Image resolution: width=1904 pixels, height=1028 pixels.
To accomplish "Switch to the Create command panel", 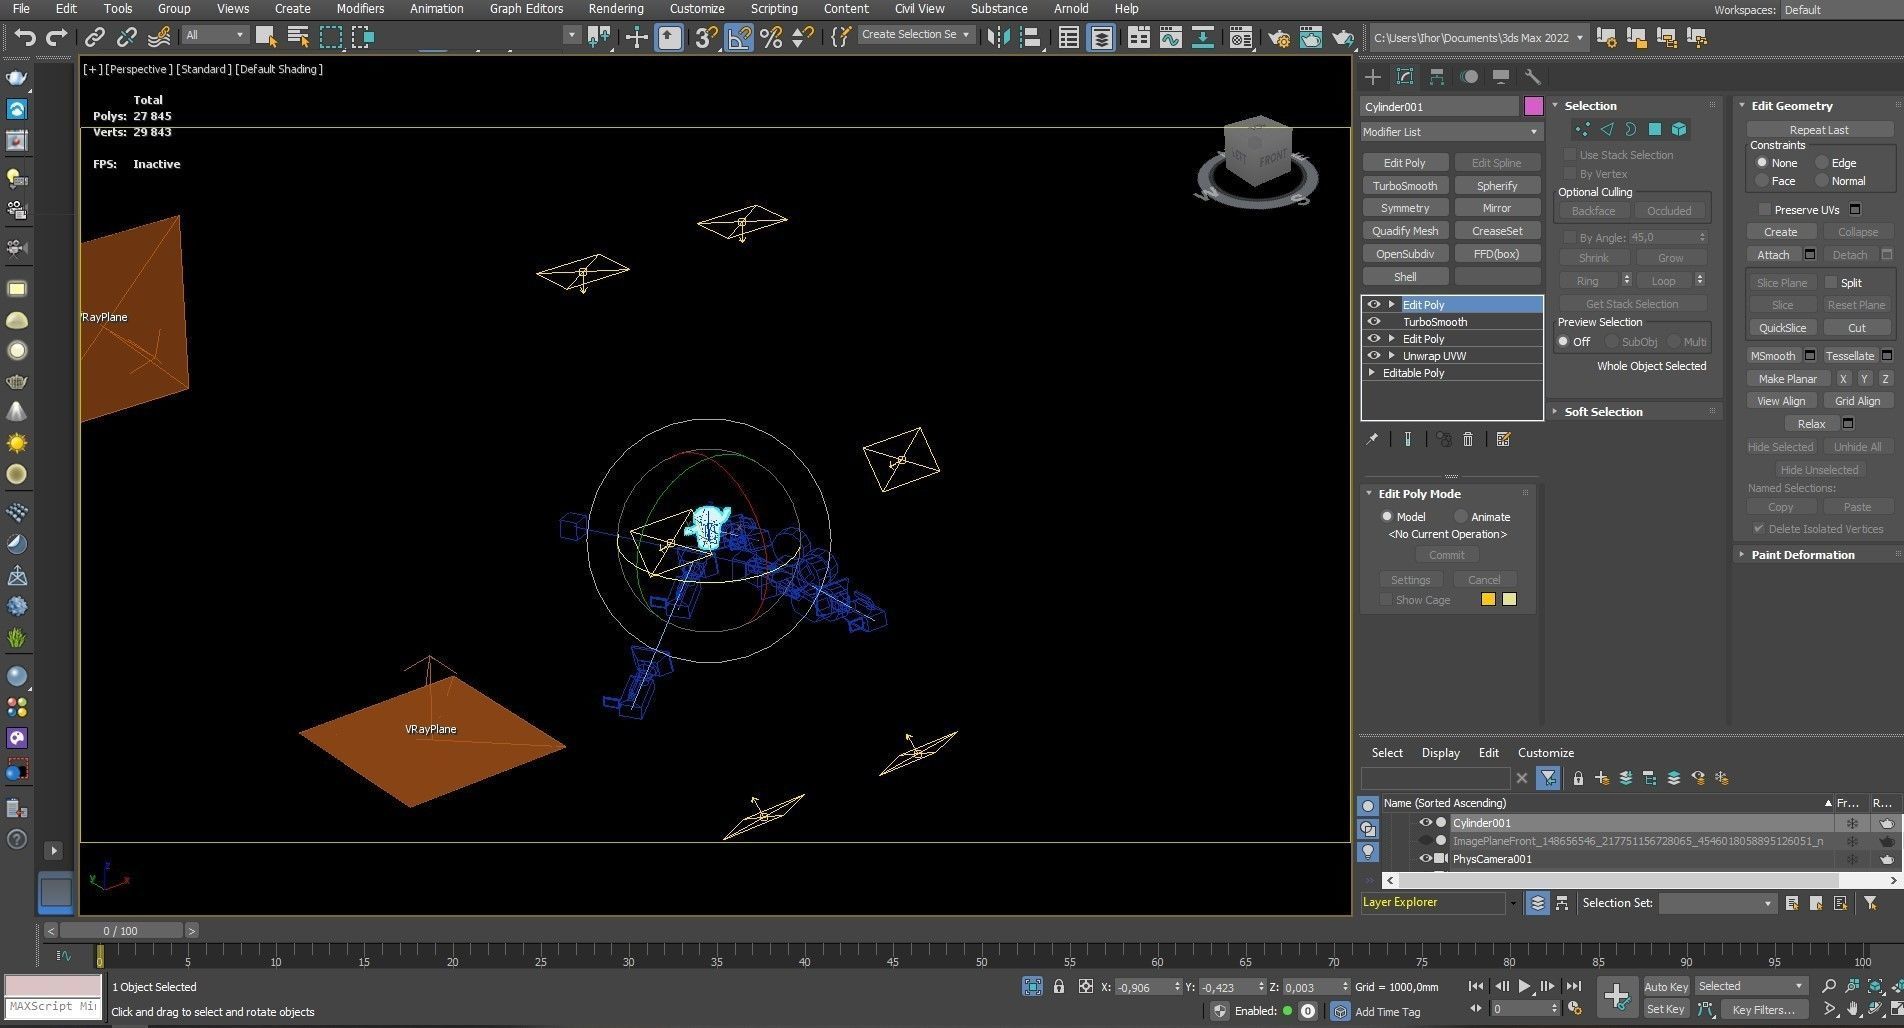I will click(1372, 77).
